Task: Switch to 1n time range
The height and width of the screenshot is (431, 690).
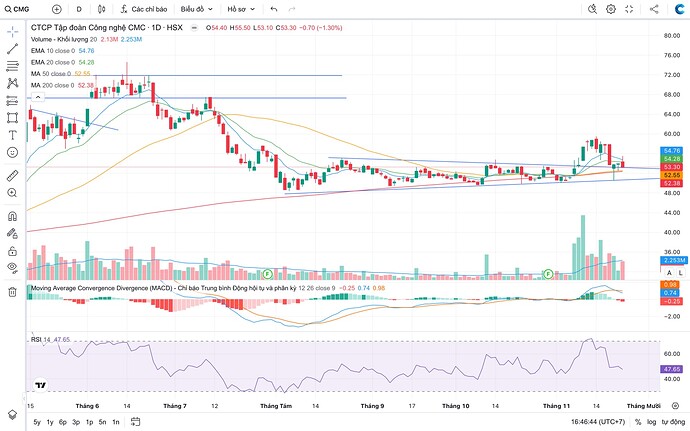Action: pyautogui.click(x=116, y=422)
